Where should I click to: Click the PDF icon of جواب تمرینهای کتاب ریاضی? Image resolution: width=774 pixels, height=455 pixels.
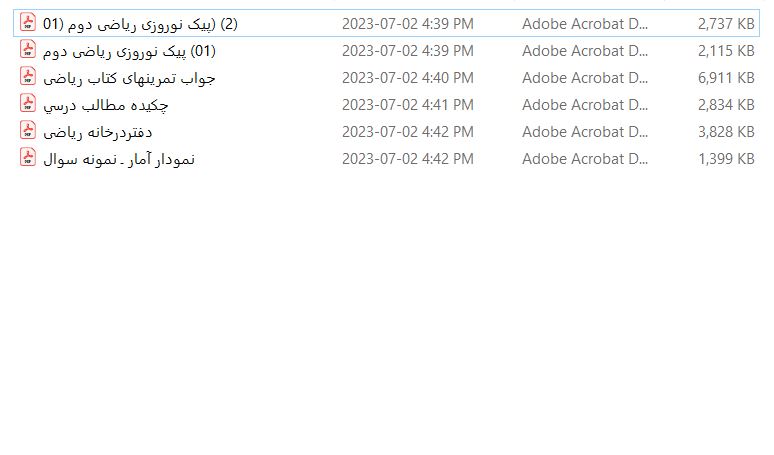click(28, 76)
